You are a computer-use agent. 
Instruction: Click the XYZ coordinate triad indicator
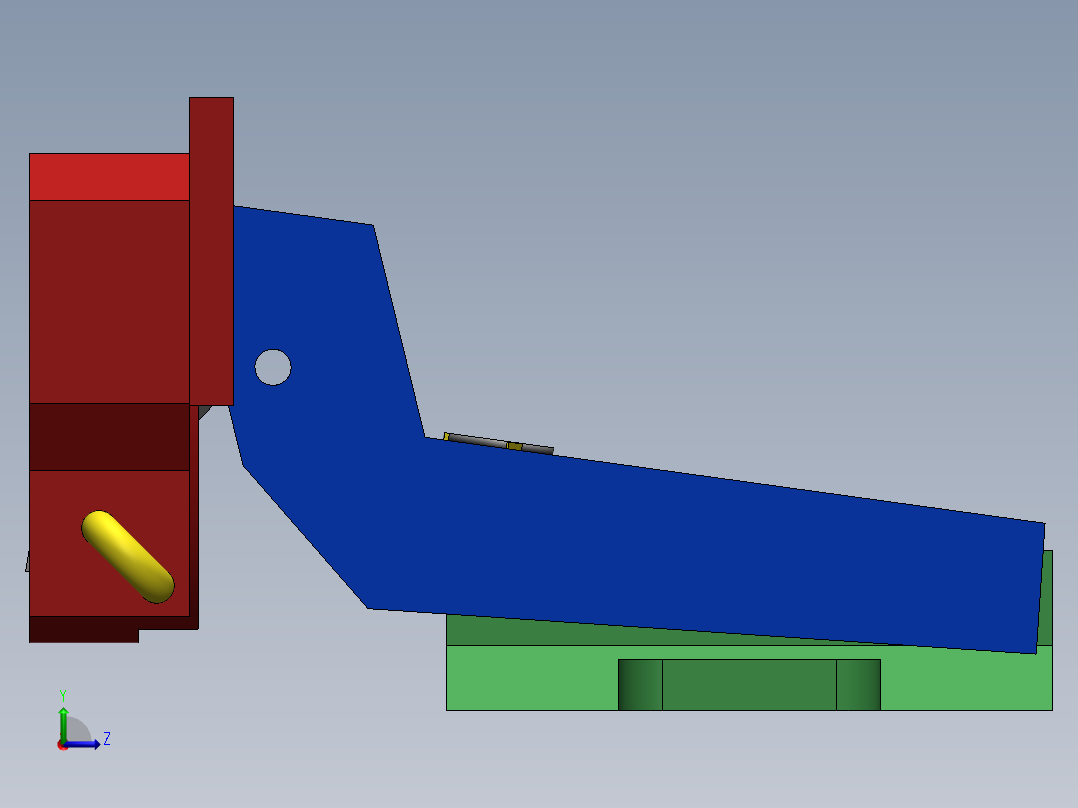pyautogui.click(x=83, y=721)
